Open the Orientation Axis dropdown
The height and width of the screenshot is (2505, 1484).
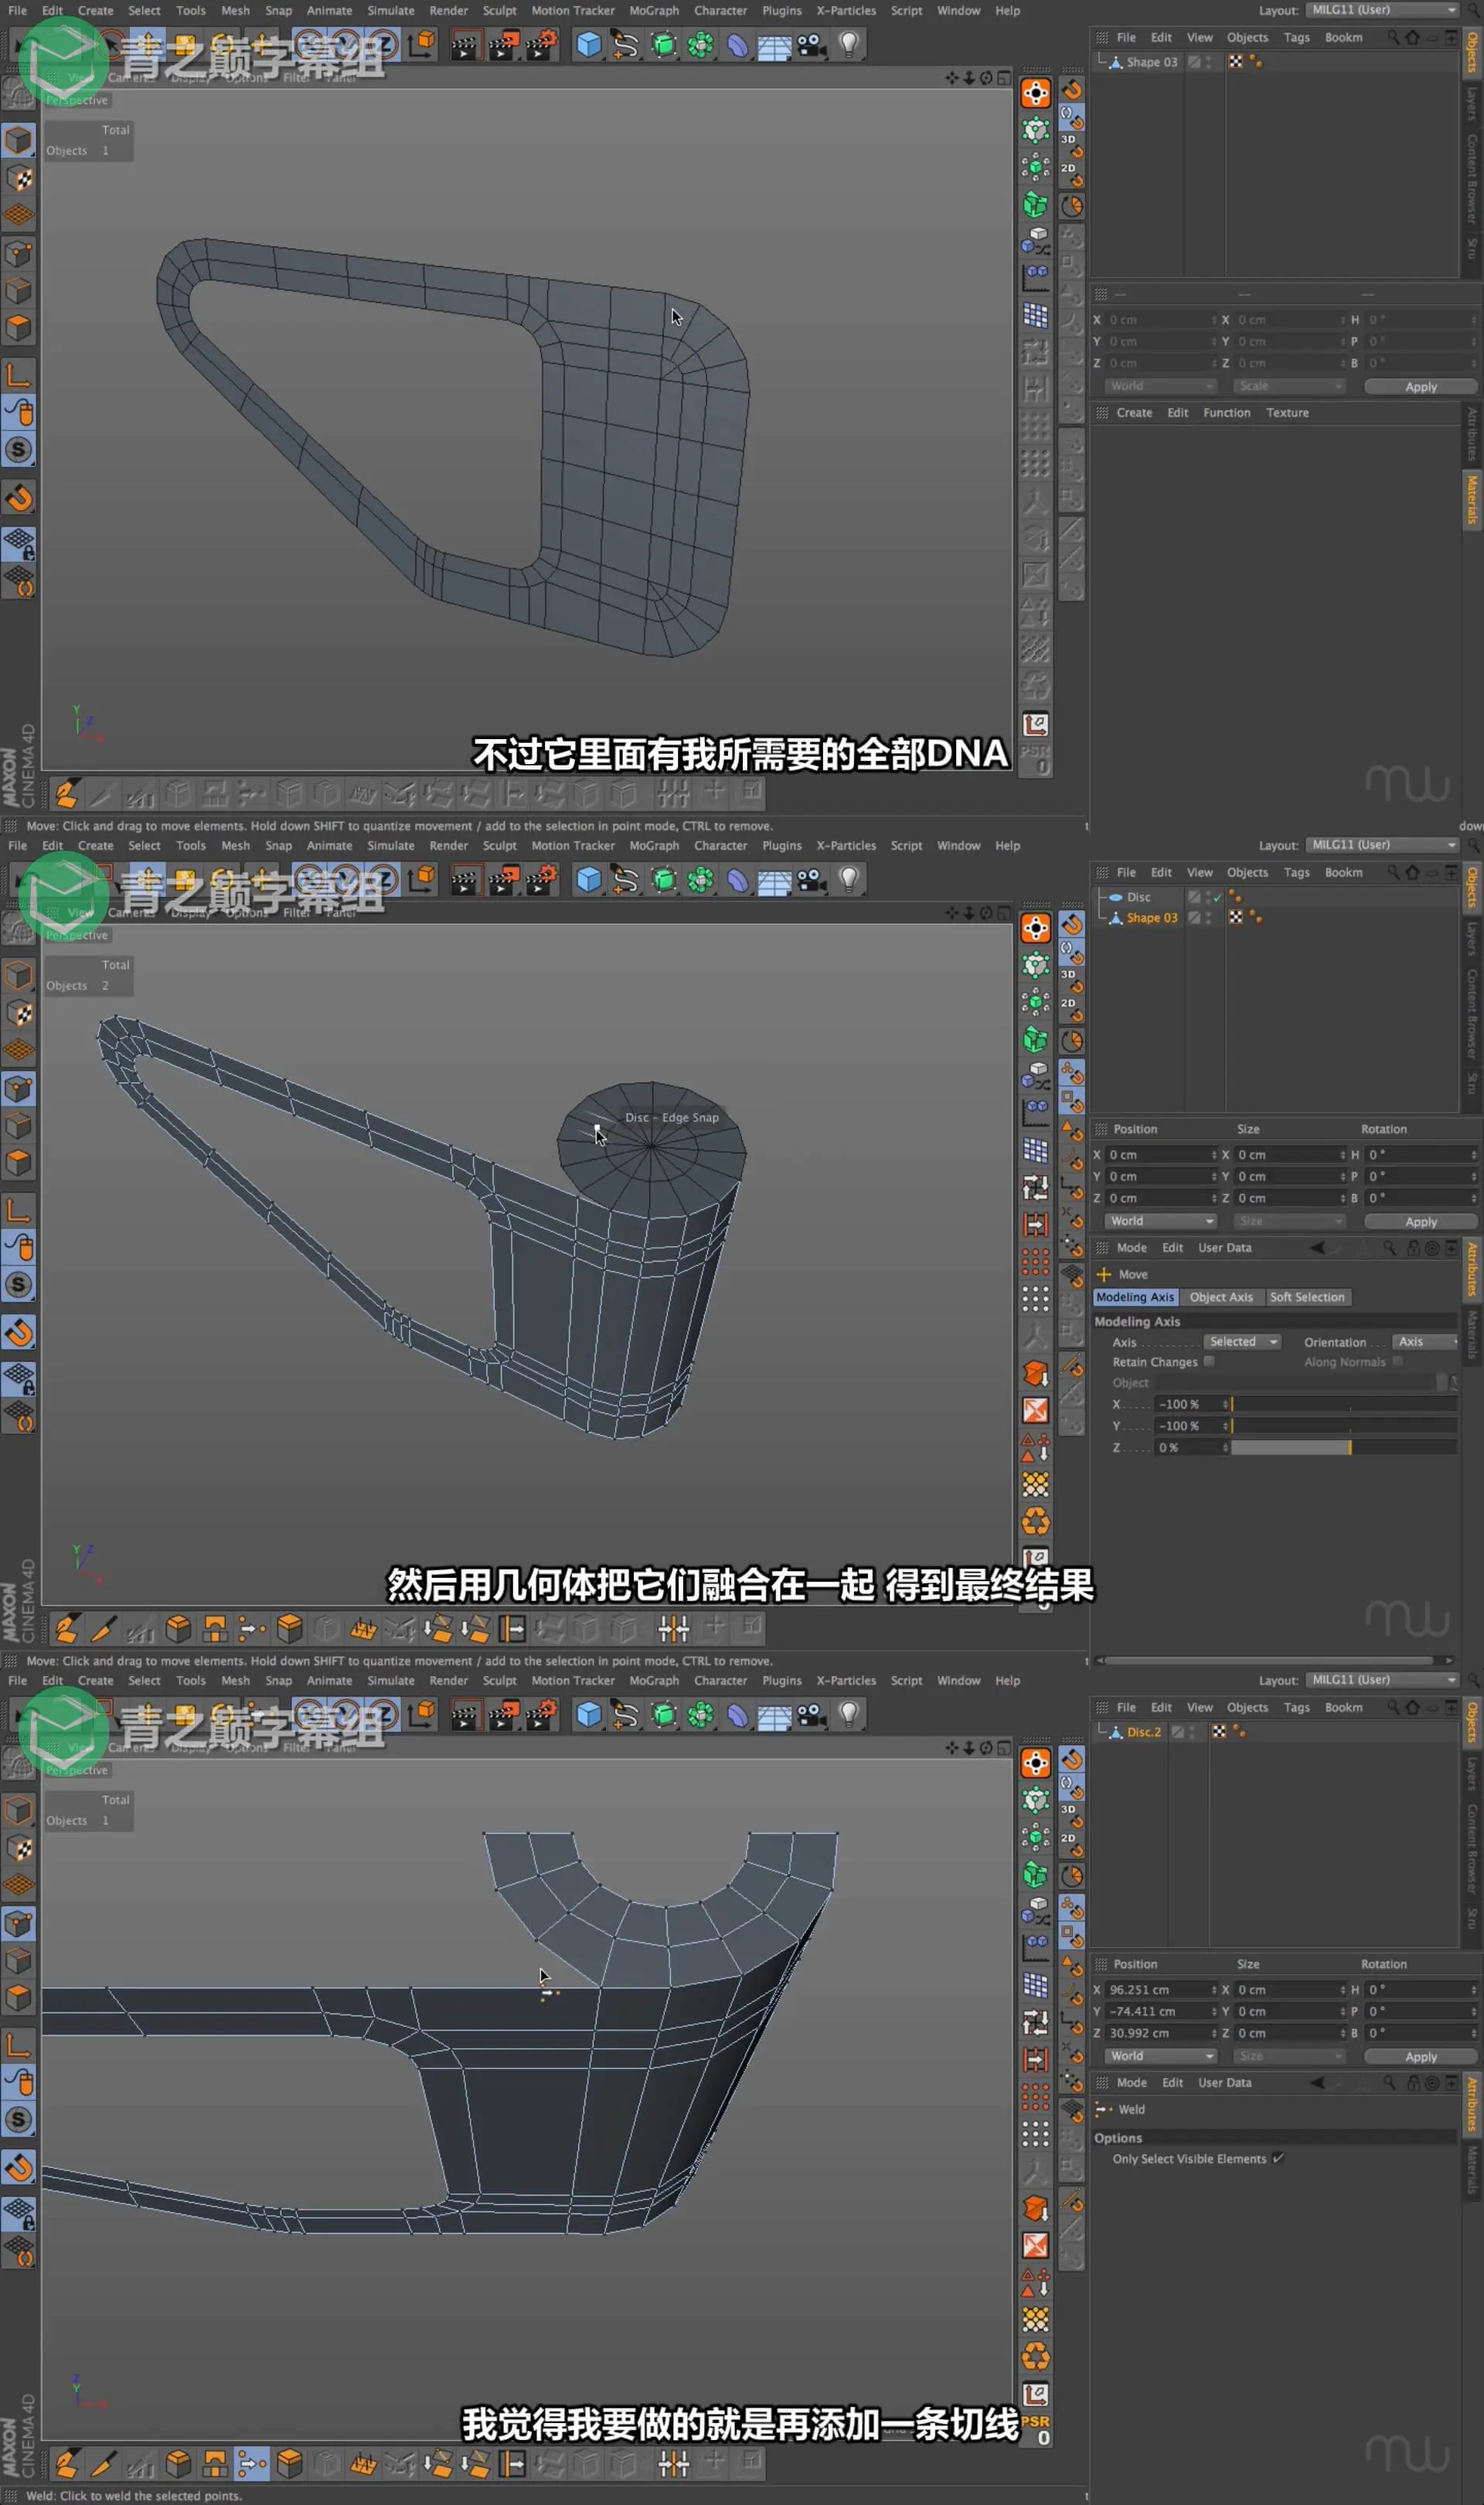click(x=1425, y=1342)
